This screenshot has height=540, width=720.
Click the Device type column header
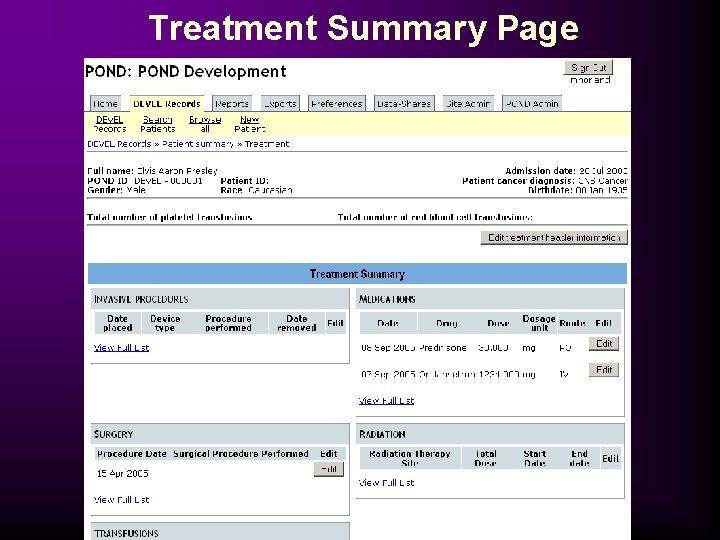[165, 323]
